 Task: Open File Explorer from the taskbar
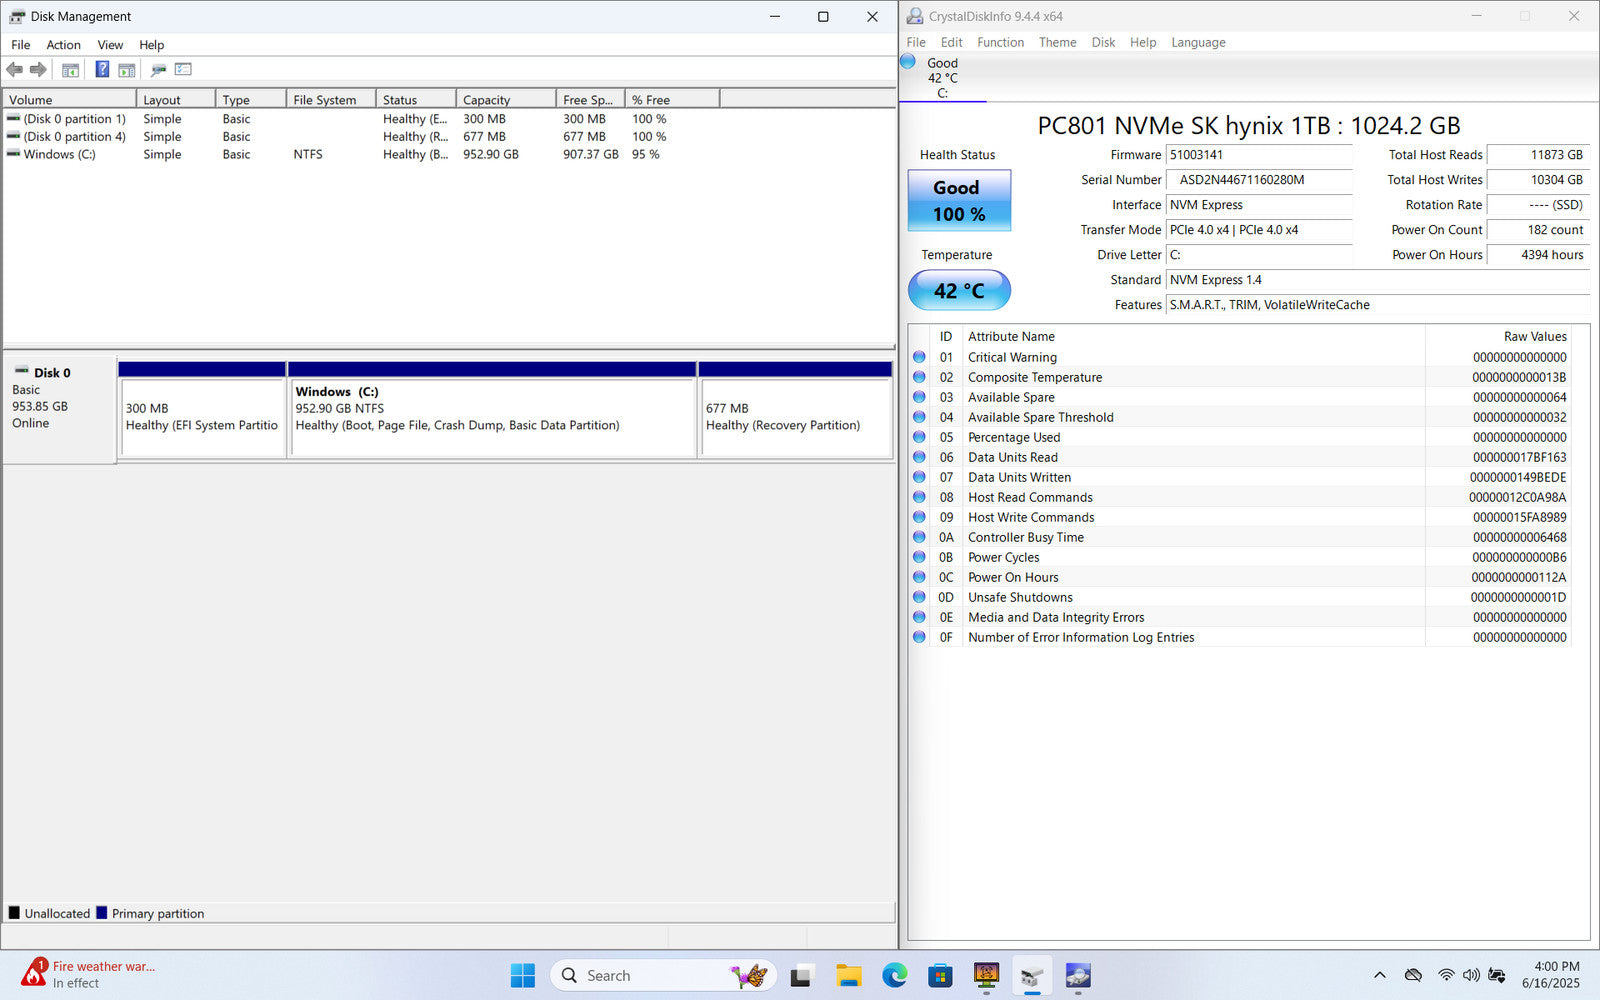tap(848, 975)
